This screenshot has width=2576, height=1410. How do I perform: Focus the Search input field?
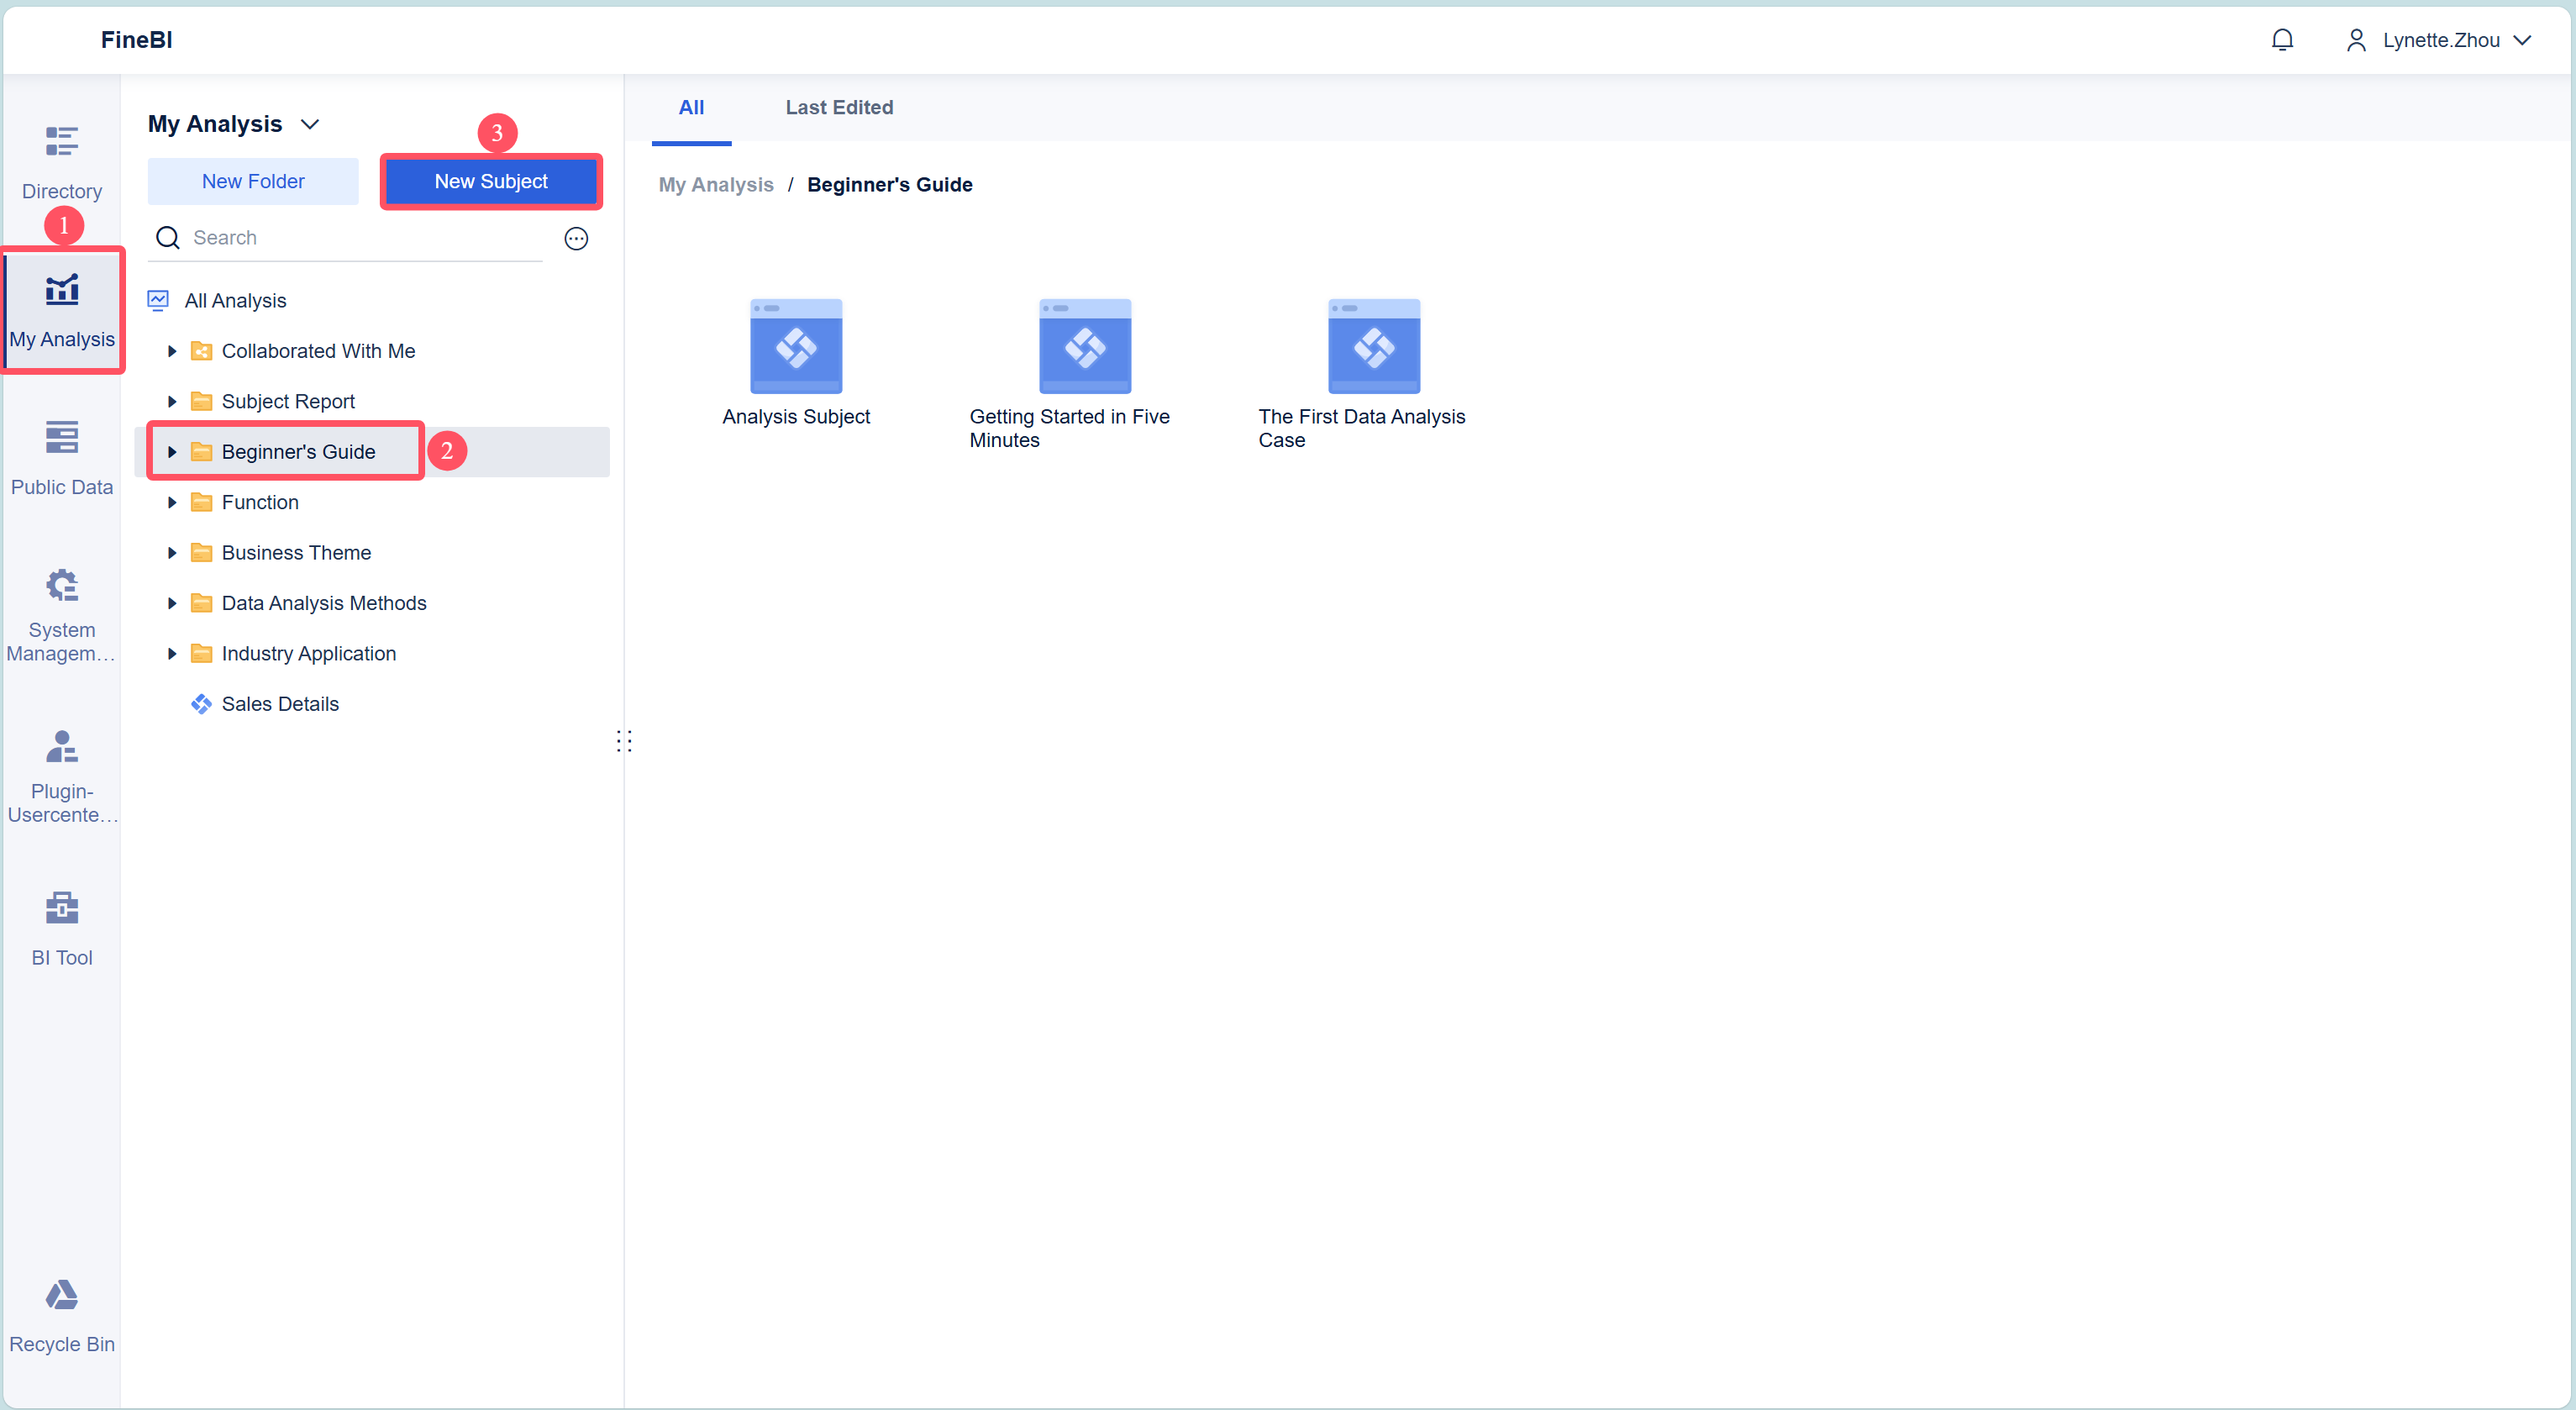click(360, 238)
